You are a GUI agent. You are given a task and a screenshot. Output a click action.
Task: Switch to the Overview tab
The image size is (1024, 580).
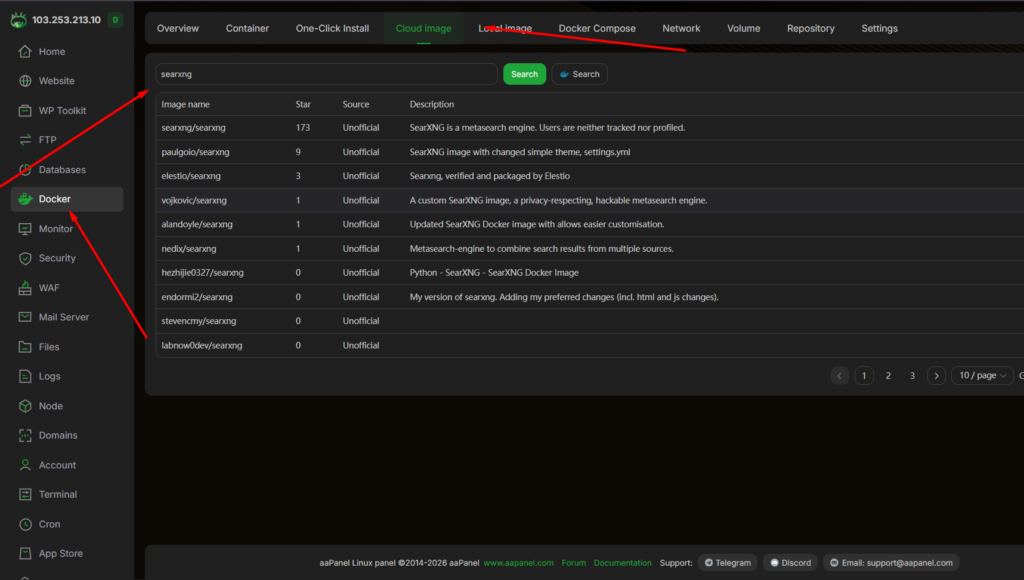point(178,28)
